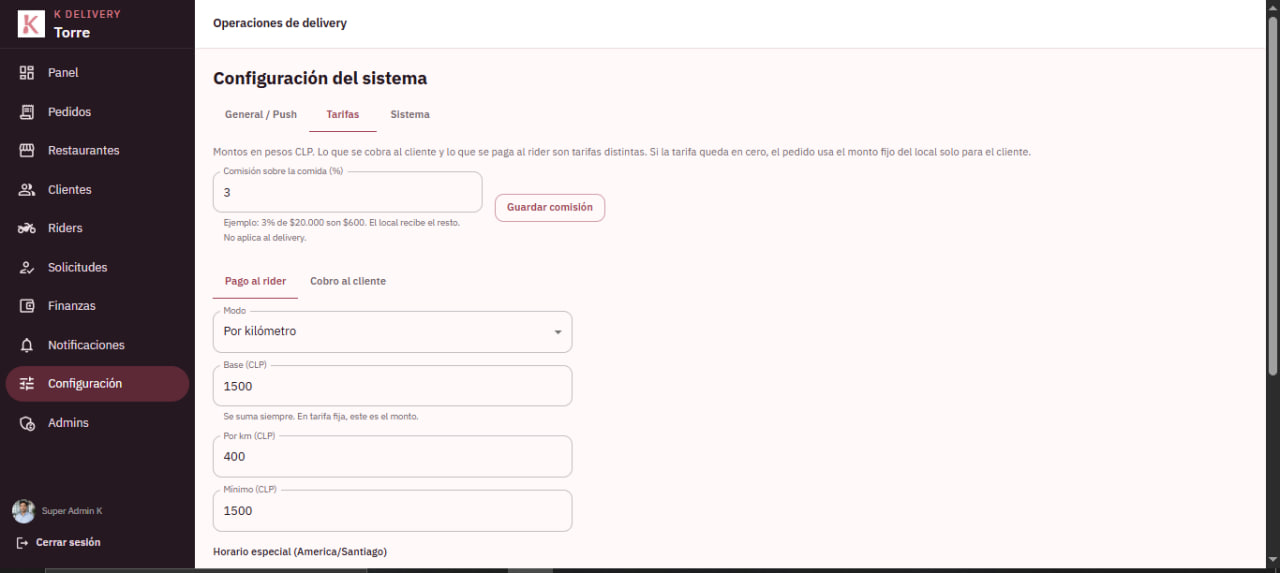Switch to General / Push tab
The width and height of the screenshot is (1280, 573).
(261, 115)
